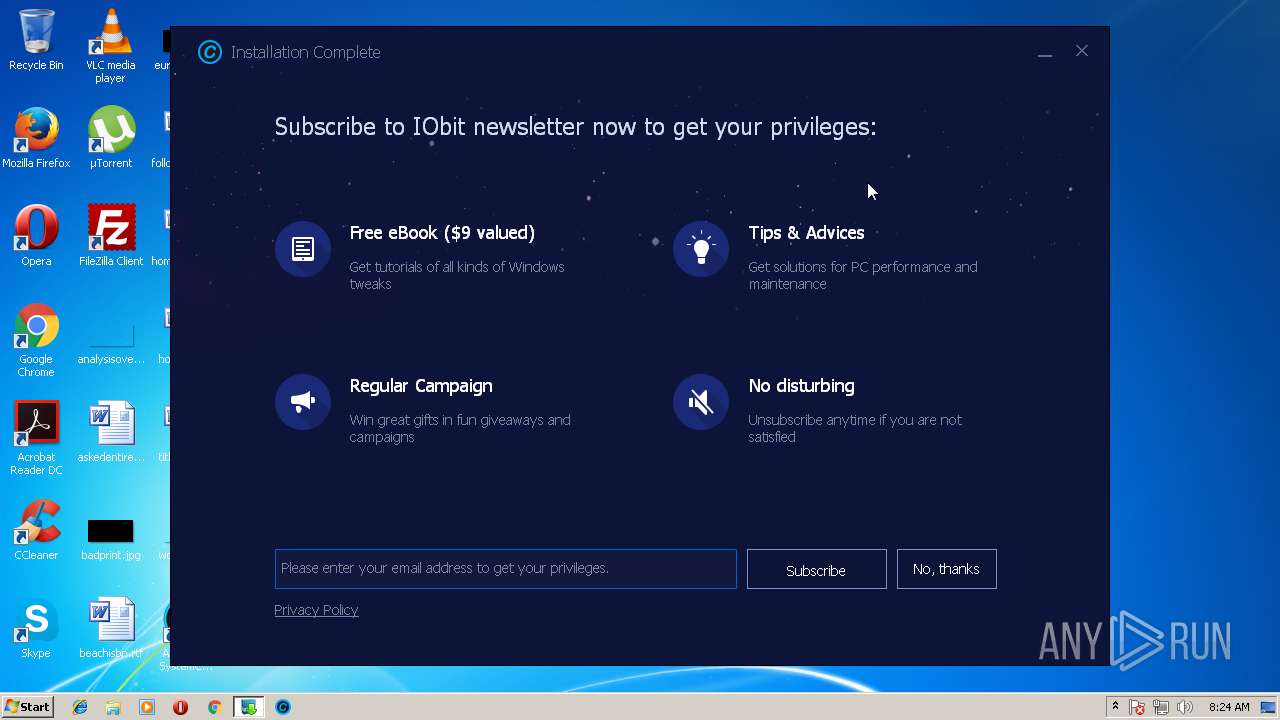Select the VLC media player shortcut
Image resolution: width=1280 pixels, height=720 pixels.
point(110,46)
